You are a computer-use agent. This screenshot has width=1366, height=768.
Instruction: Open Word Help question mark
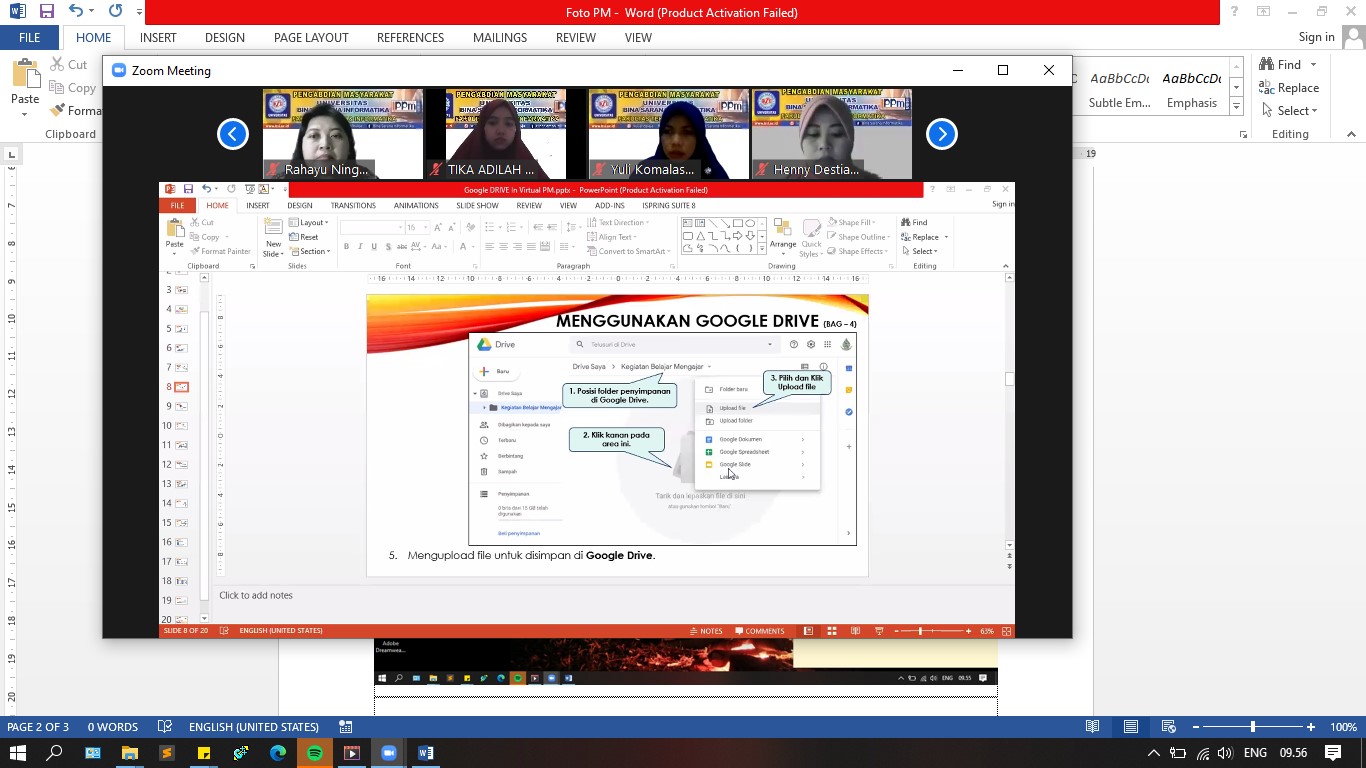coord(1235,12)
